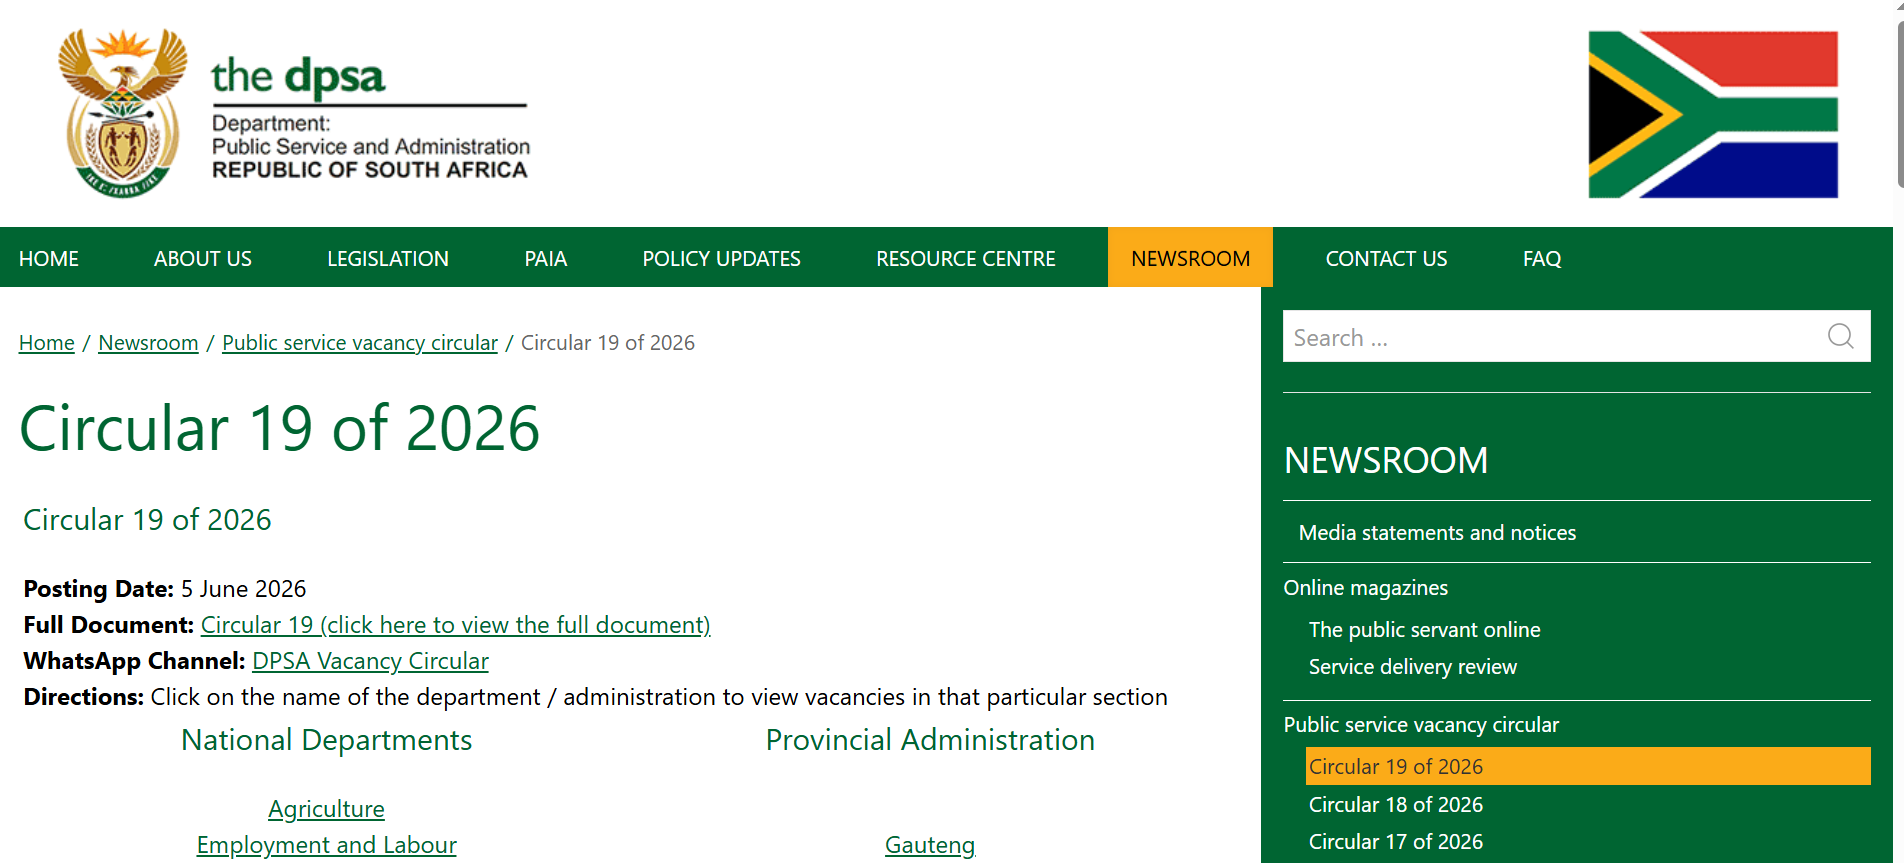The width and height of the screenshot is (1904, 863).
Task: Open The public servant online link
Action: (1425, 630)
